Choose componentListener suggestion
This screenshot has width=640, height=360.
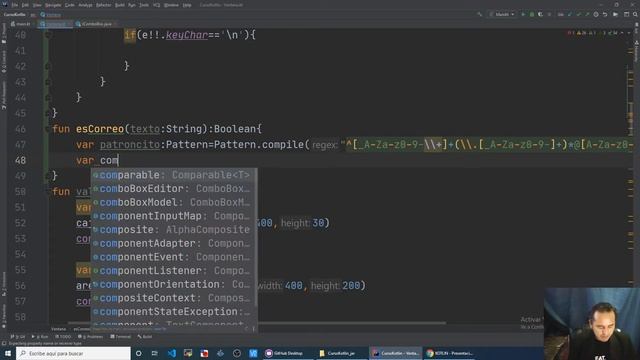pyautogui.click(x=173, y=271)
